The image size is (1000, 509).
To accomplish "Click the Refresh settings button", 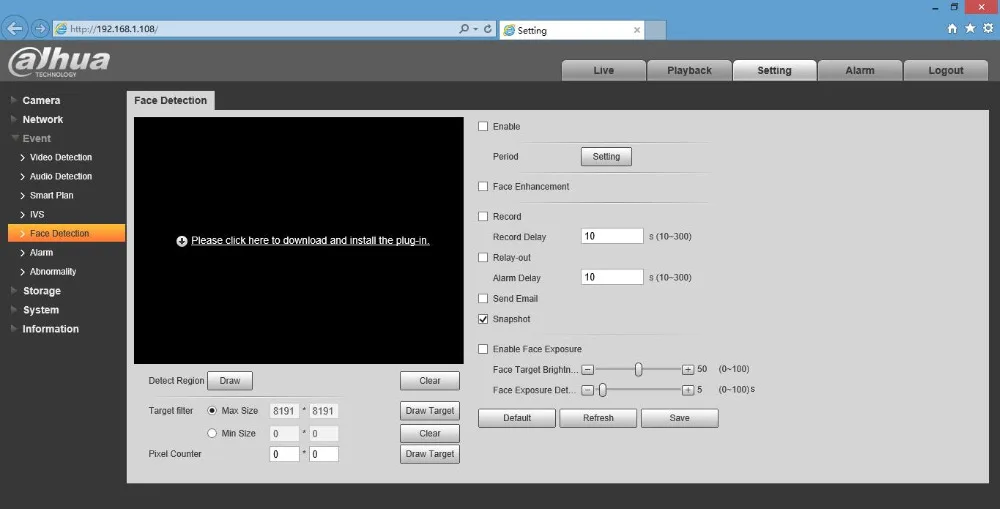I will tap(598, 418).
